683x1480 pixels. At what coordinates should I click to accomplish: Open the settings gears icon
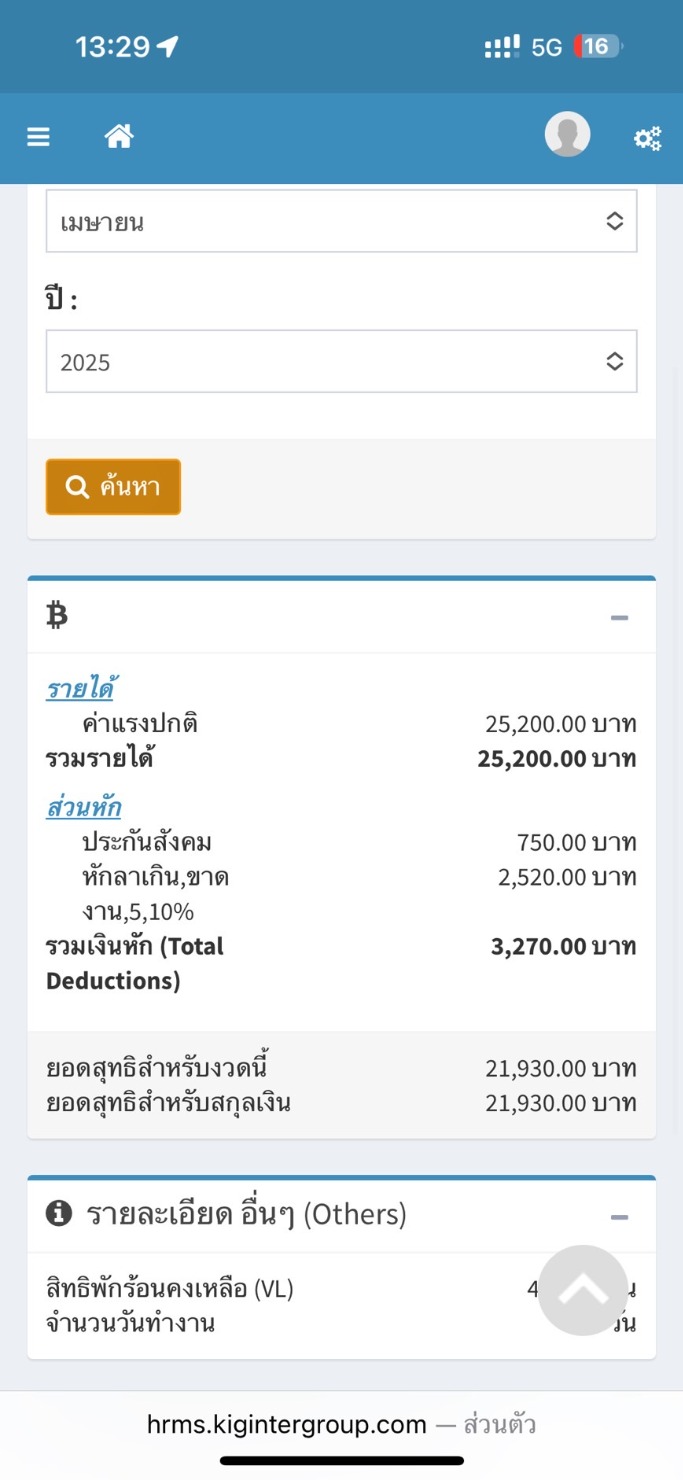(648, 139)
